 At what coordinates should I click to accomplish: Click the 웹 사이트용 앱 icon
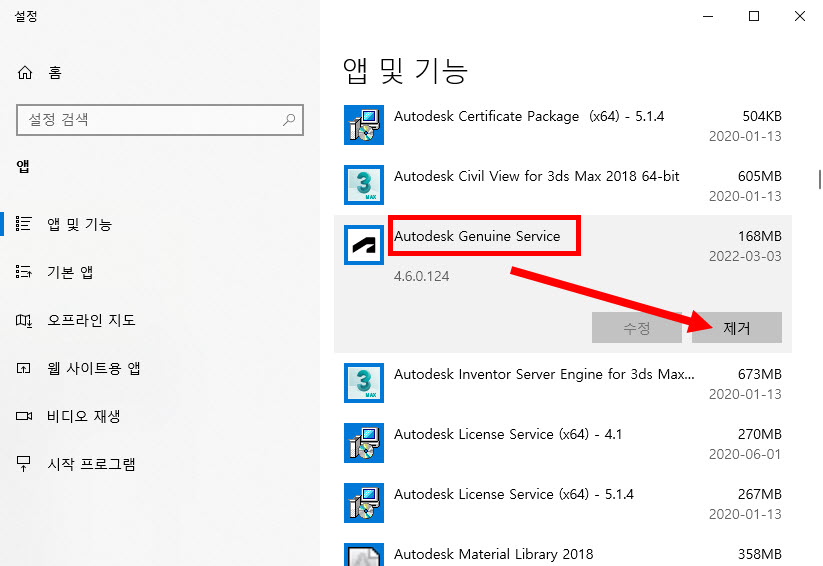click(24, 368)
